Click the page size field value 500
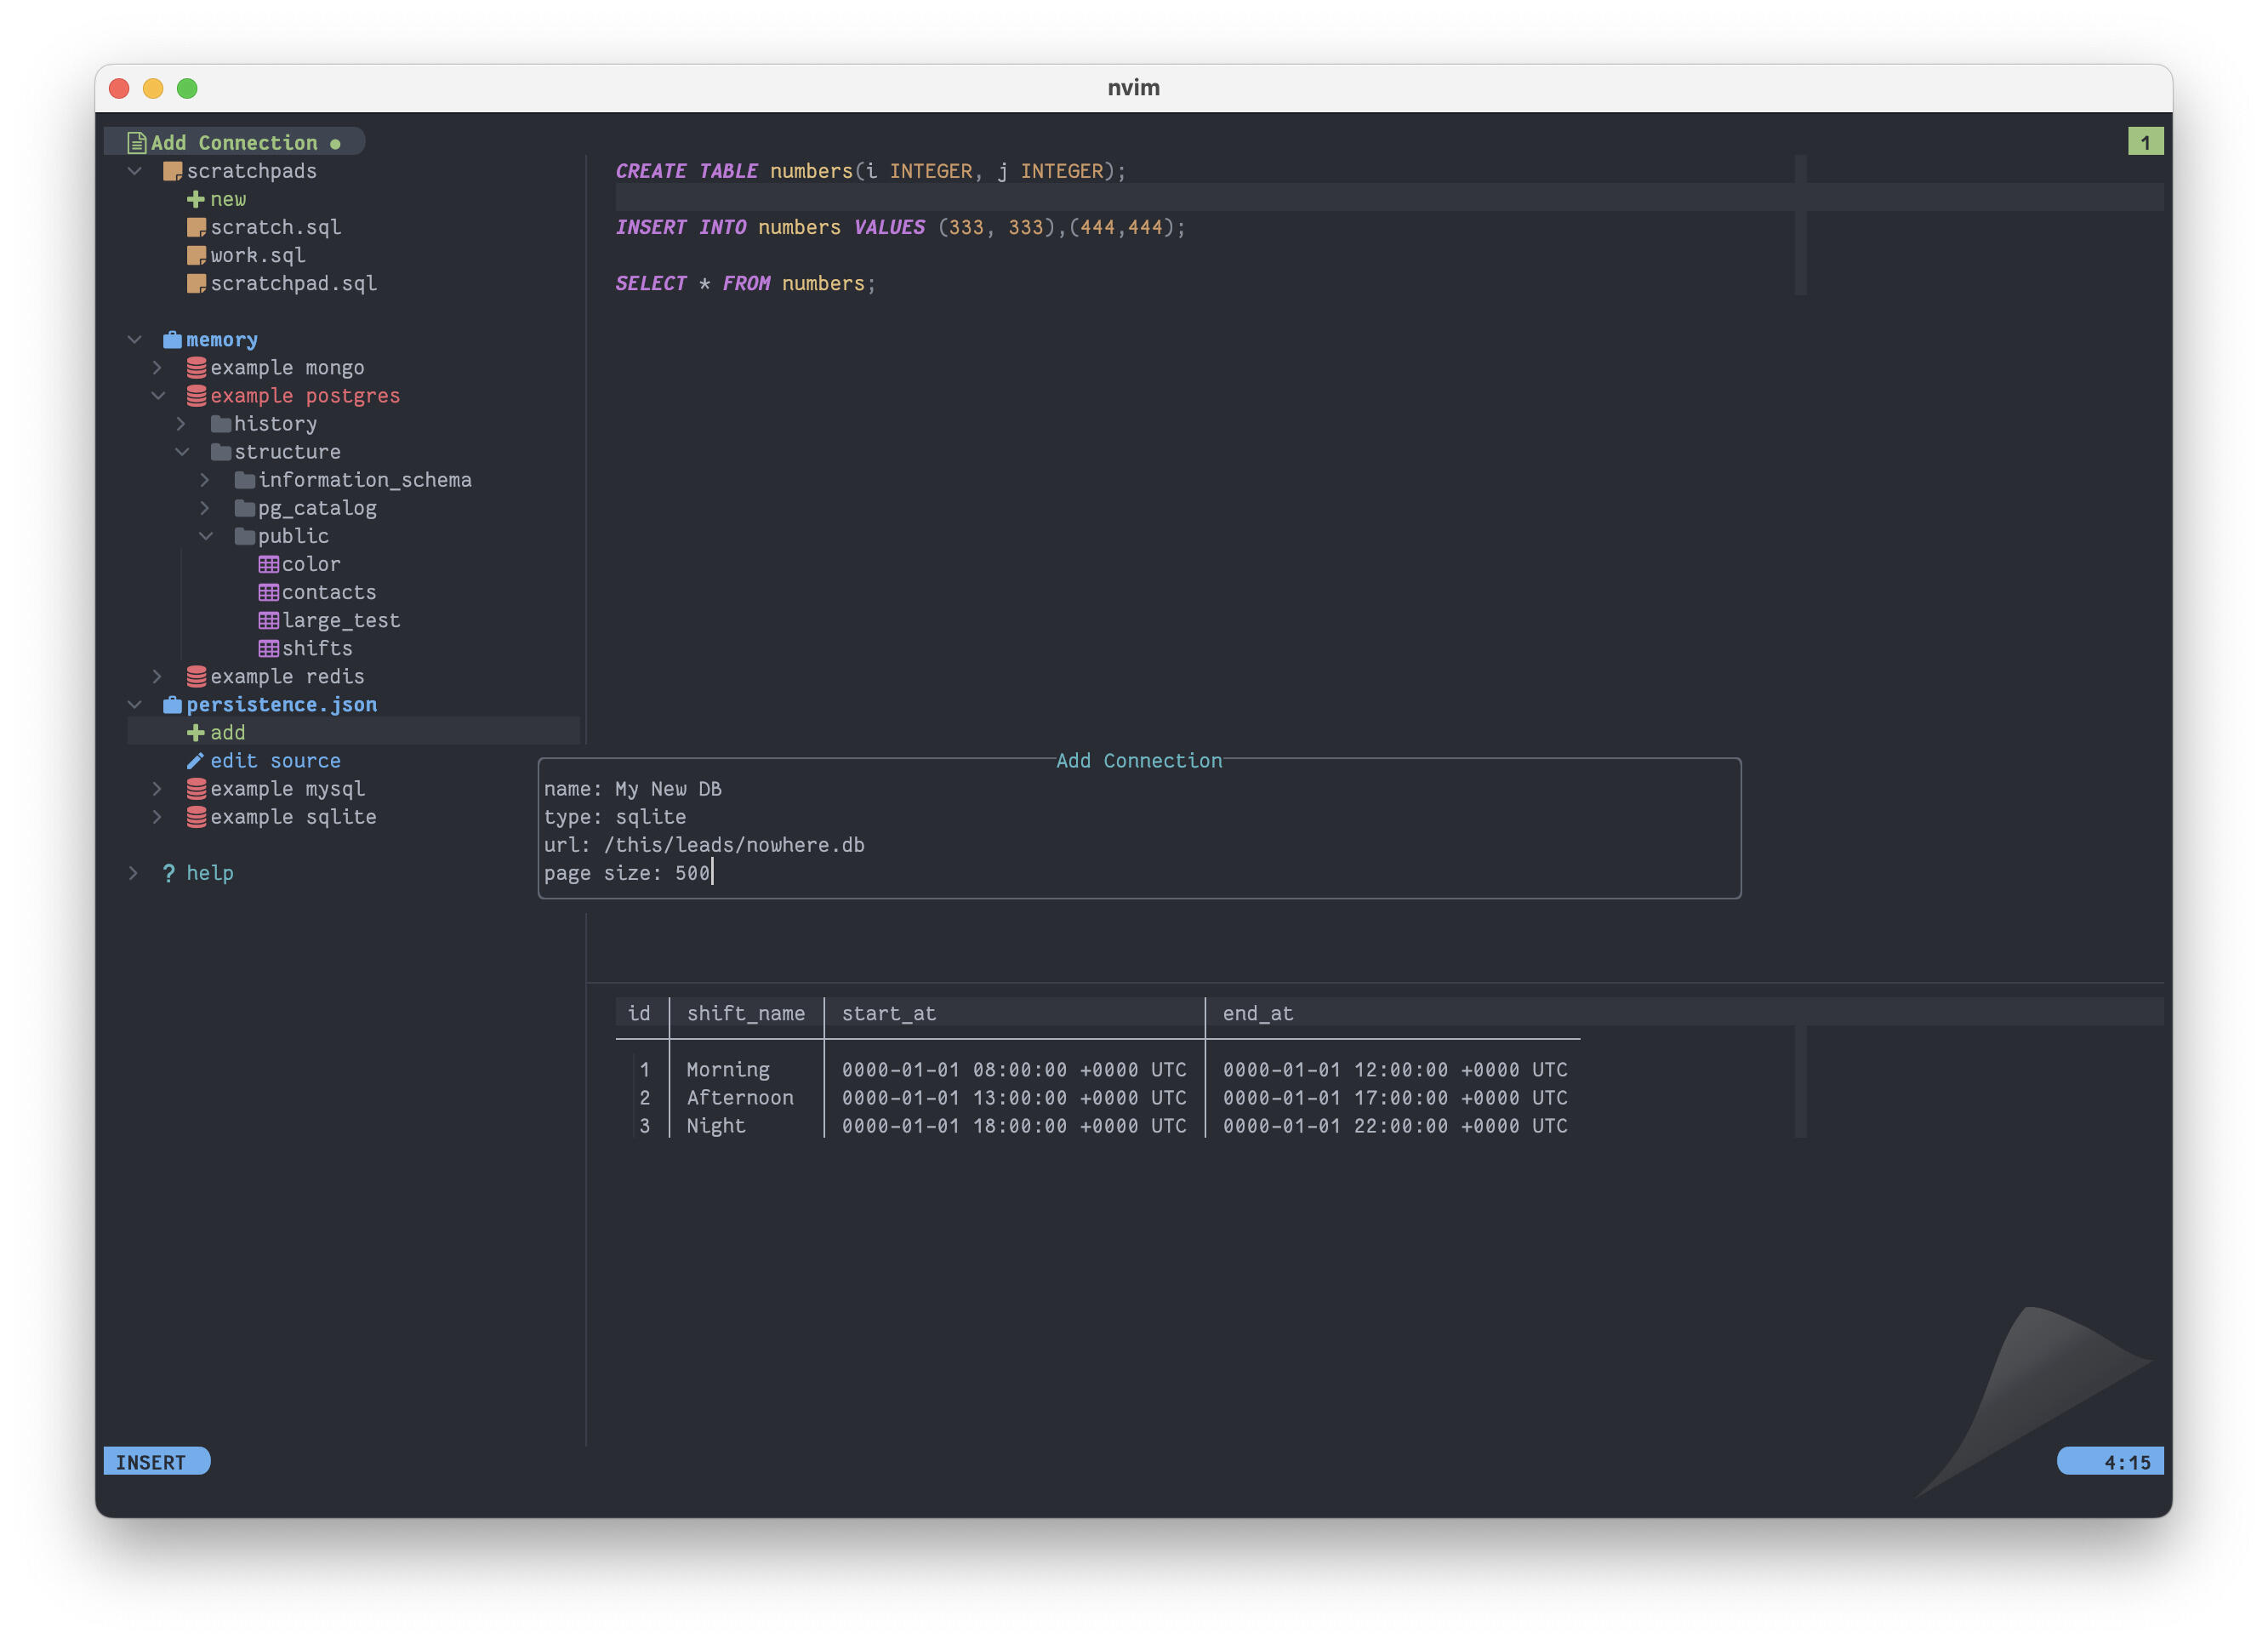 coord(692,873)
